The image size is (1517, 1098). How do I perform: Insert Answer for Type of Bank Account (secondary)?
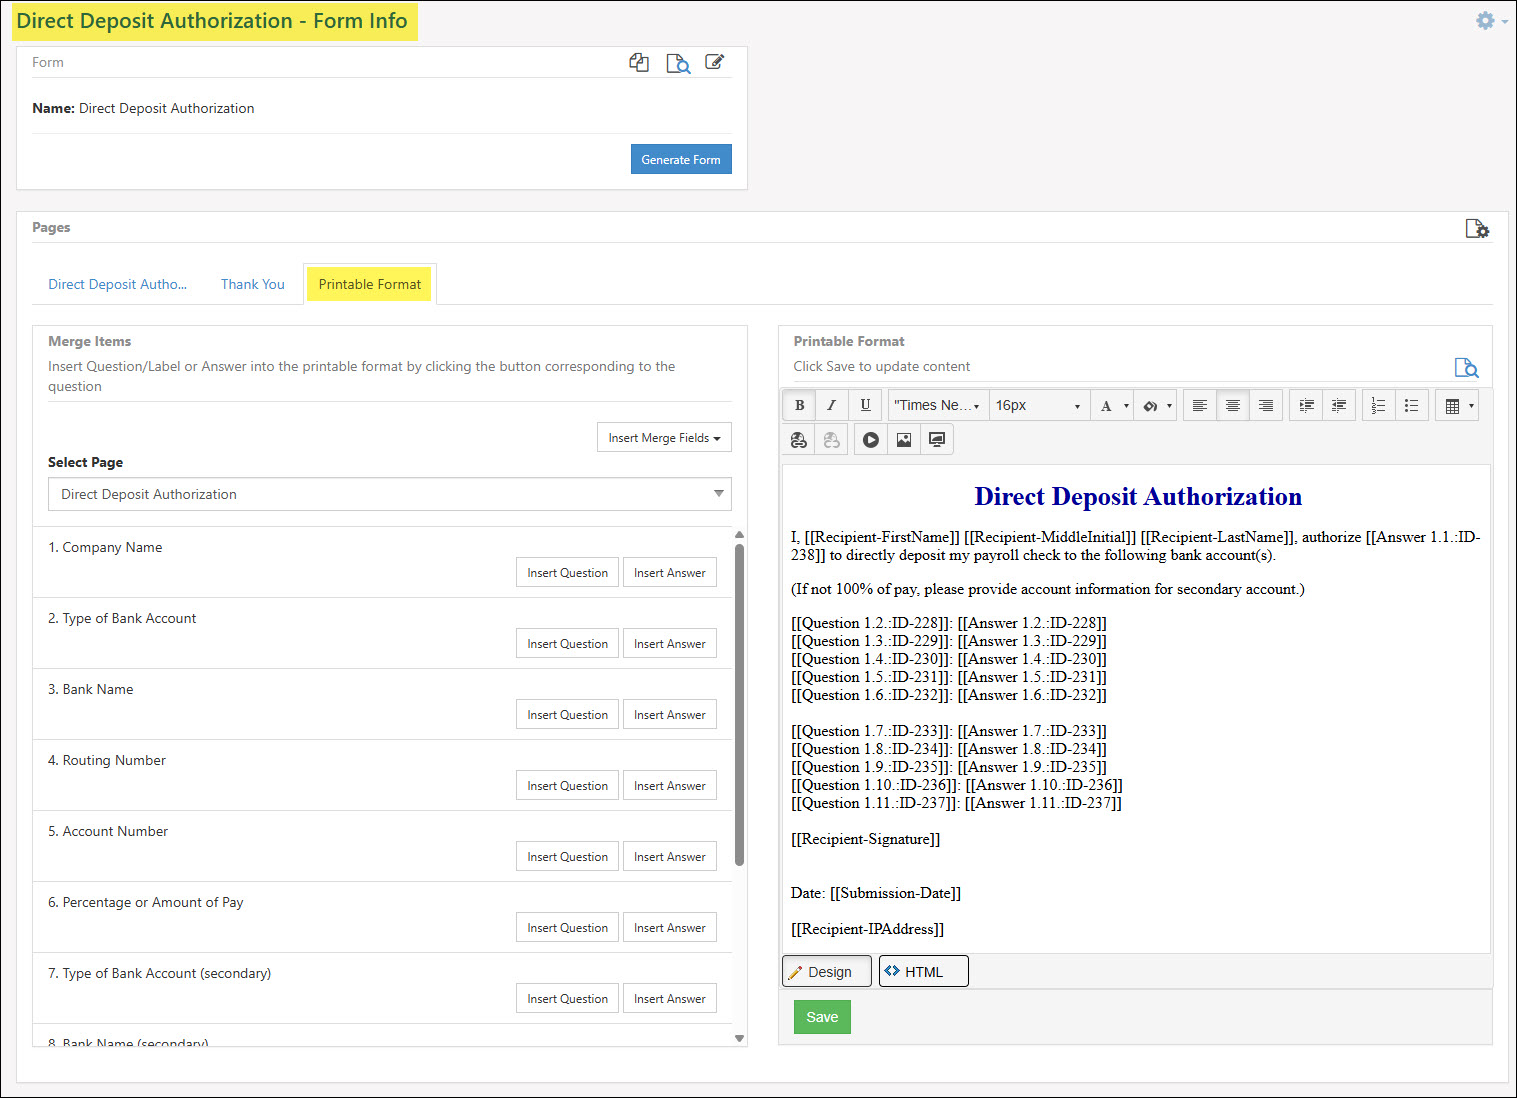coord(669,999)
